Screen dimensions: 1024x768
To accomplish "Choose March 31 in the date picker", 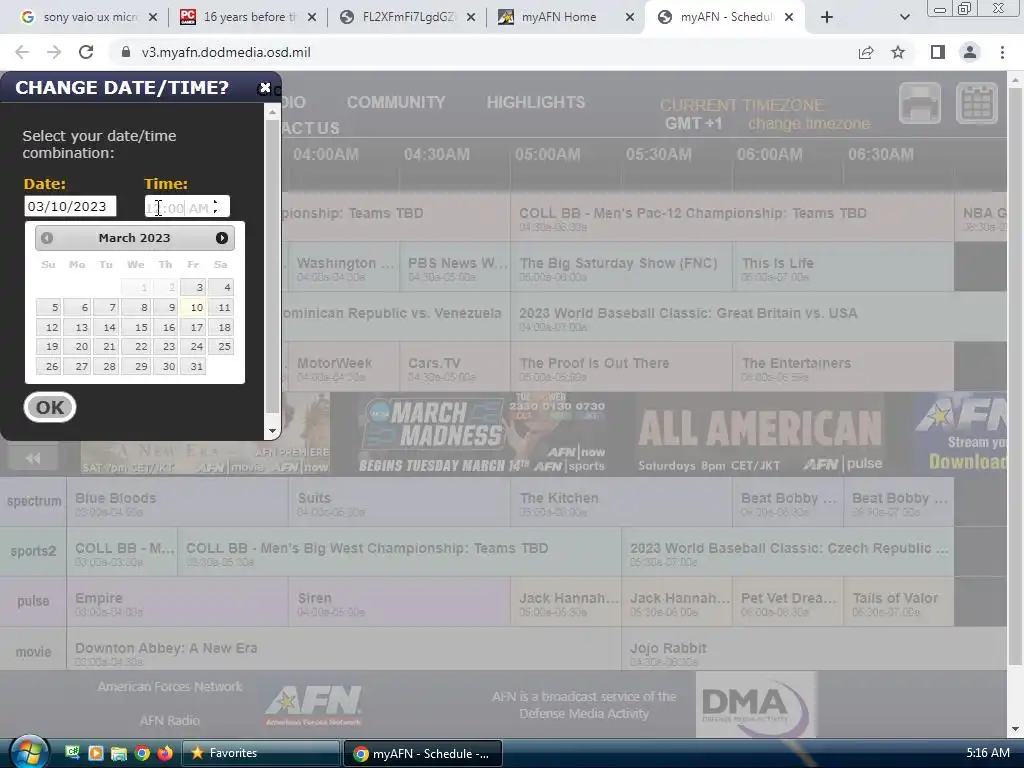I will tap(193, 366).
